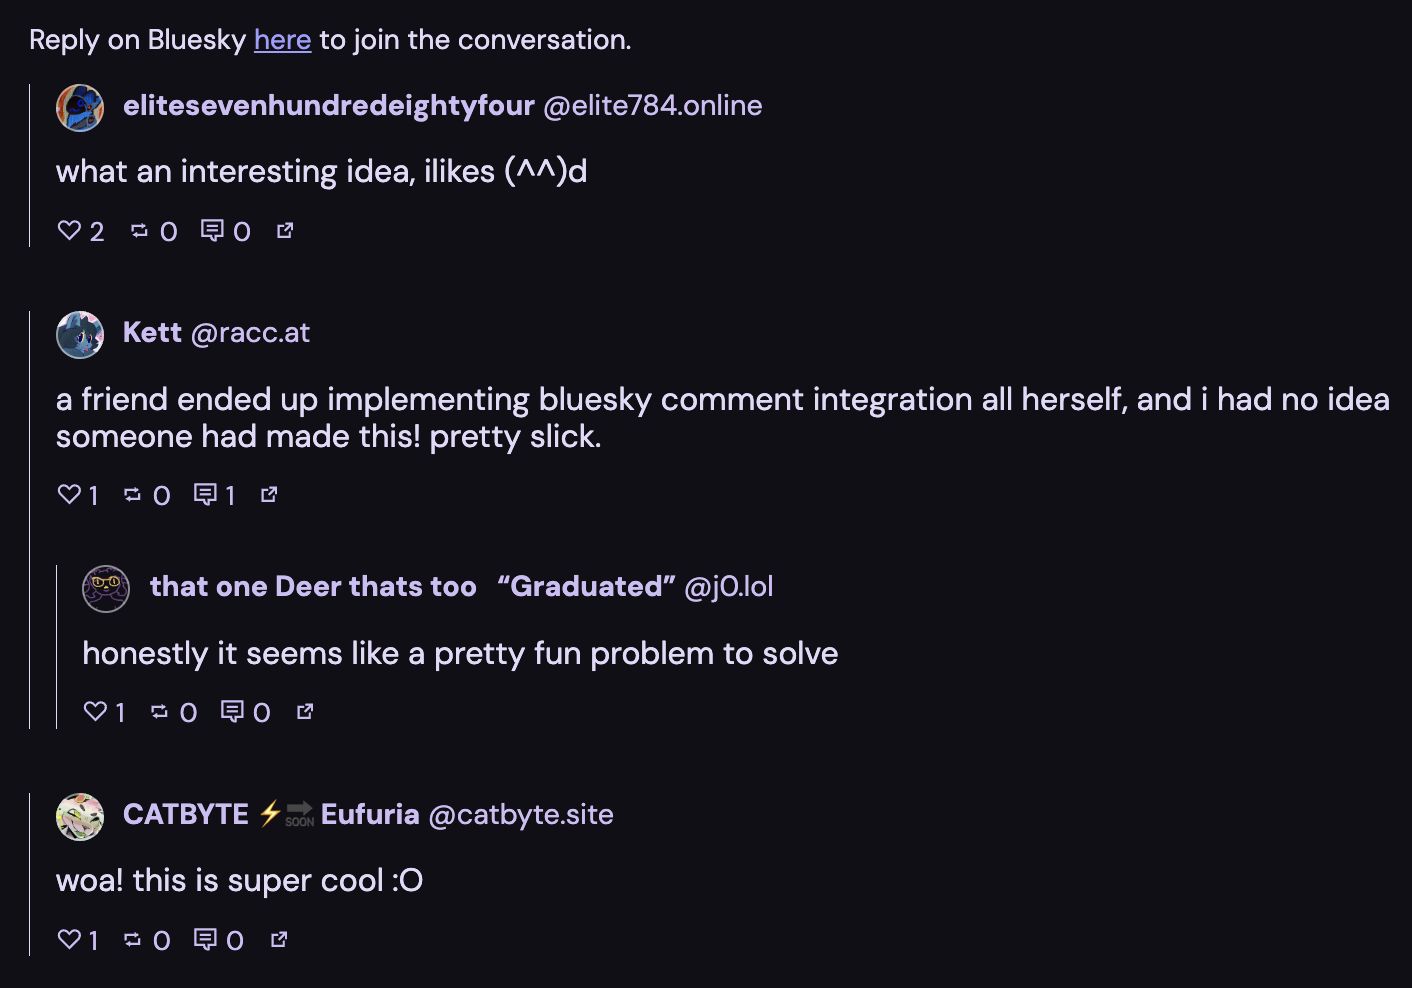
Task: Click the repost icon on Kett's comment
Action: 134,494
